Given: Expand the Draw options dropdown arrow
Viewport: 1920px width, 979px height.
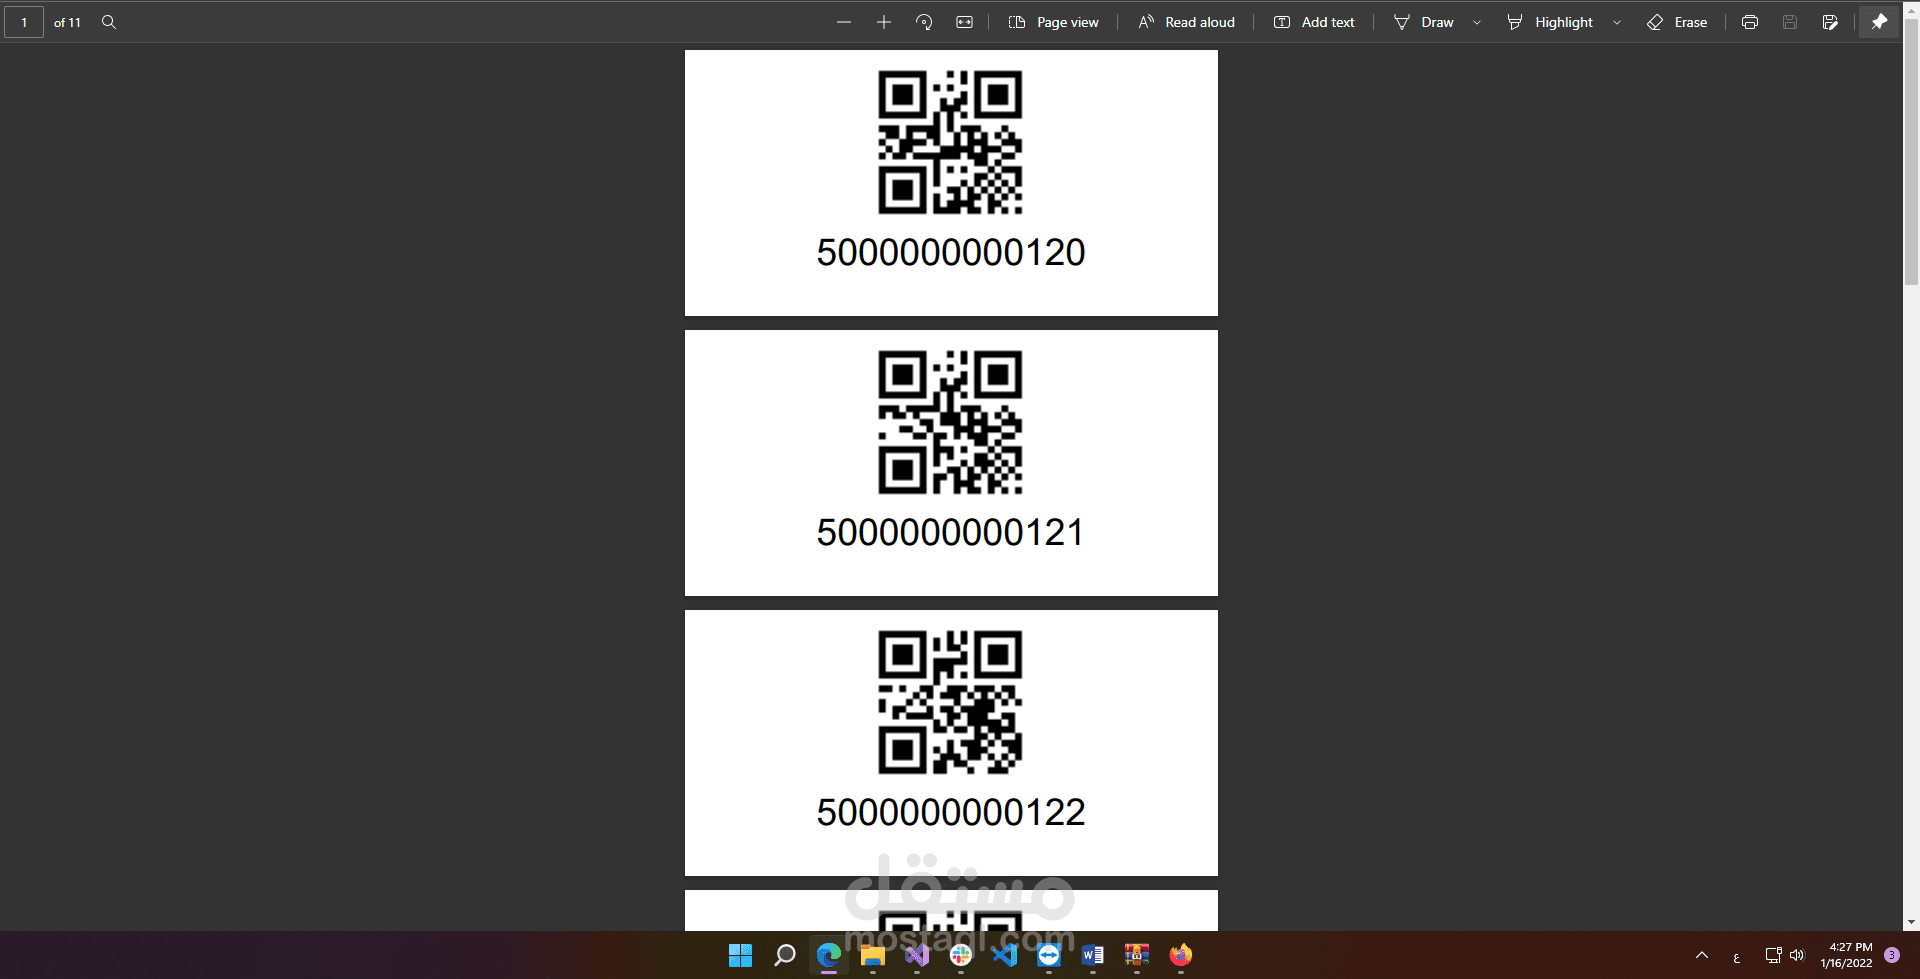Looking at the screenshot, I should coord(1477,22).
